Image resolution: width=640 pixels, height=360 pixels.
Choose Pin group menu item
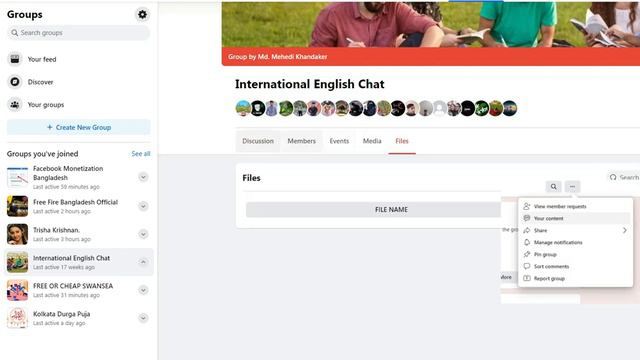point(575,254)
